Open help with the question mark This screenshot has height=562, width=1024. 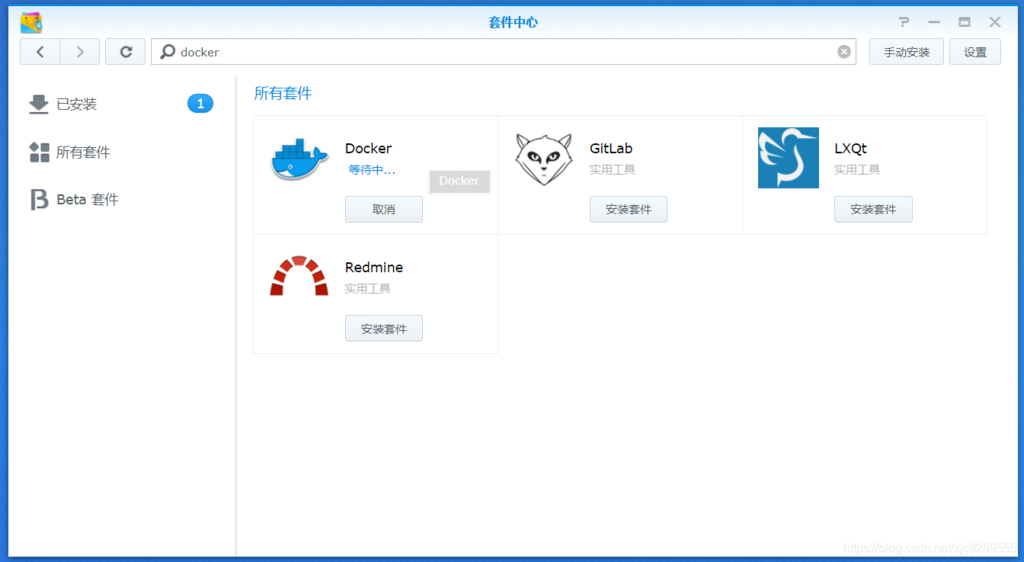tap(904, 22)
